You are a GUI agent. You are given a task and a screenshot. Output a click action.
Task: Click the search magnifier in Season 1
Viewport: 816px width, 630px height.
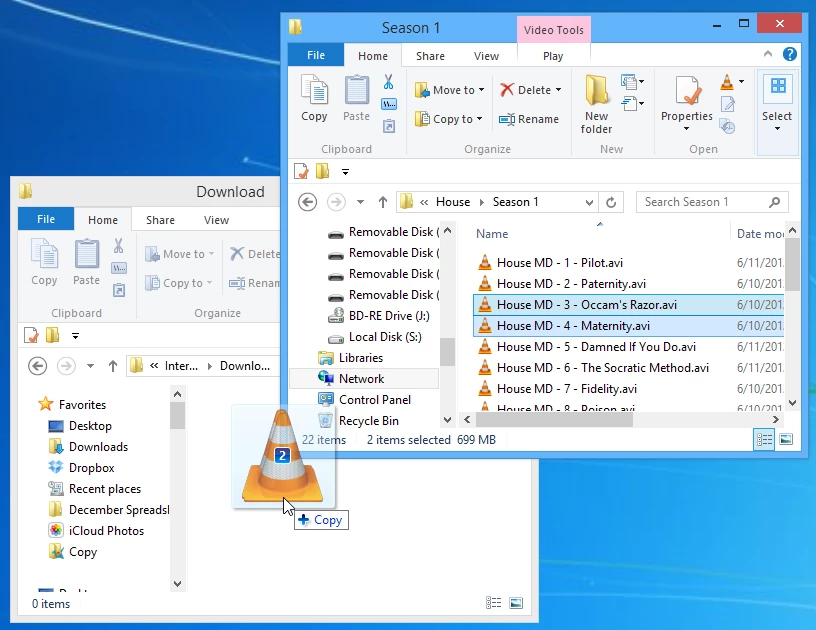[x=774, y=202]
